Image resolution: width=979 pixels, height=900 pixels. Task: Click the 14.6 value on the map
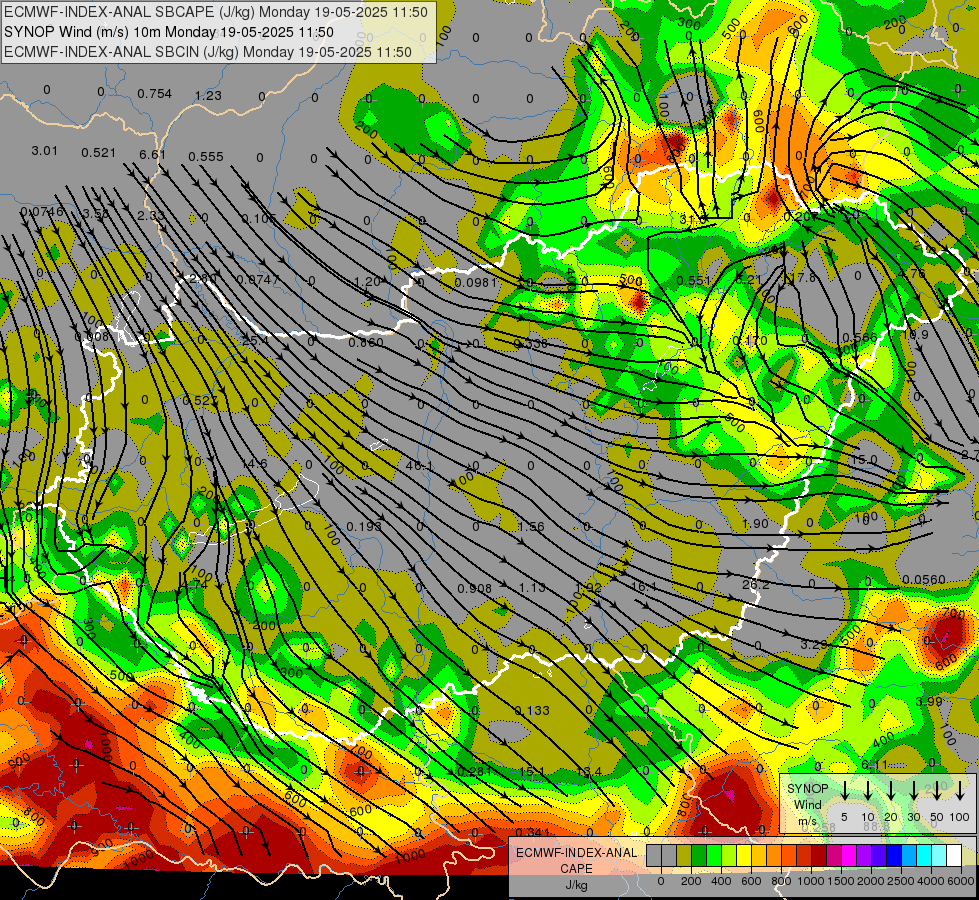pos(254,464)
